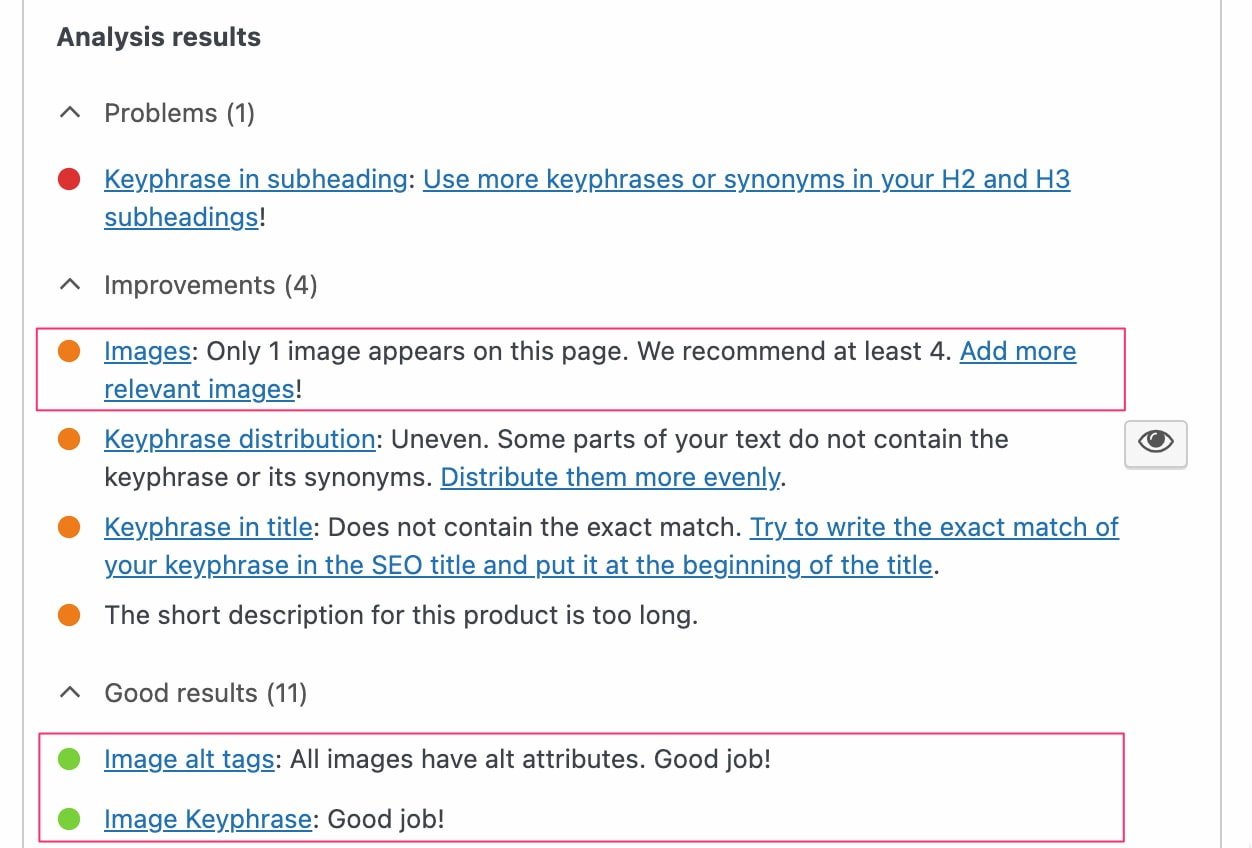This screenshot has height=848, width=1252.
Task: Click the red Keyphrase in subheading status bullet
Action: tap(69, 180)
